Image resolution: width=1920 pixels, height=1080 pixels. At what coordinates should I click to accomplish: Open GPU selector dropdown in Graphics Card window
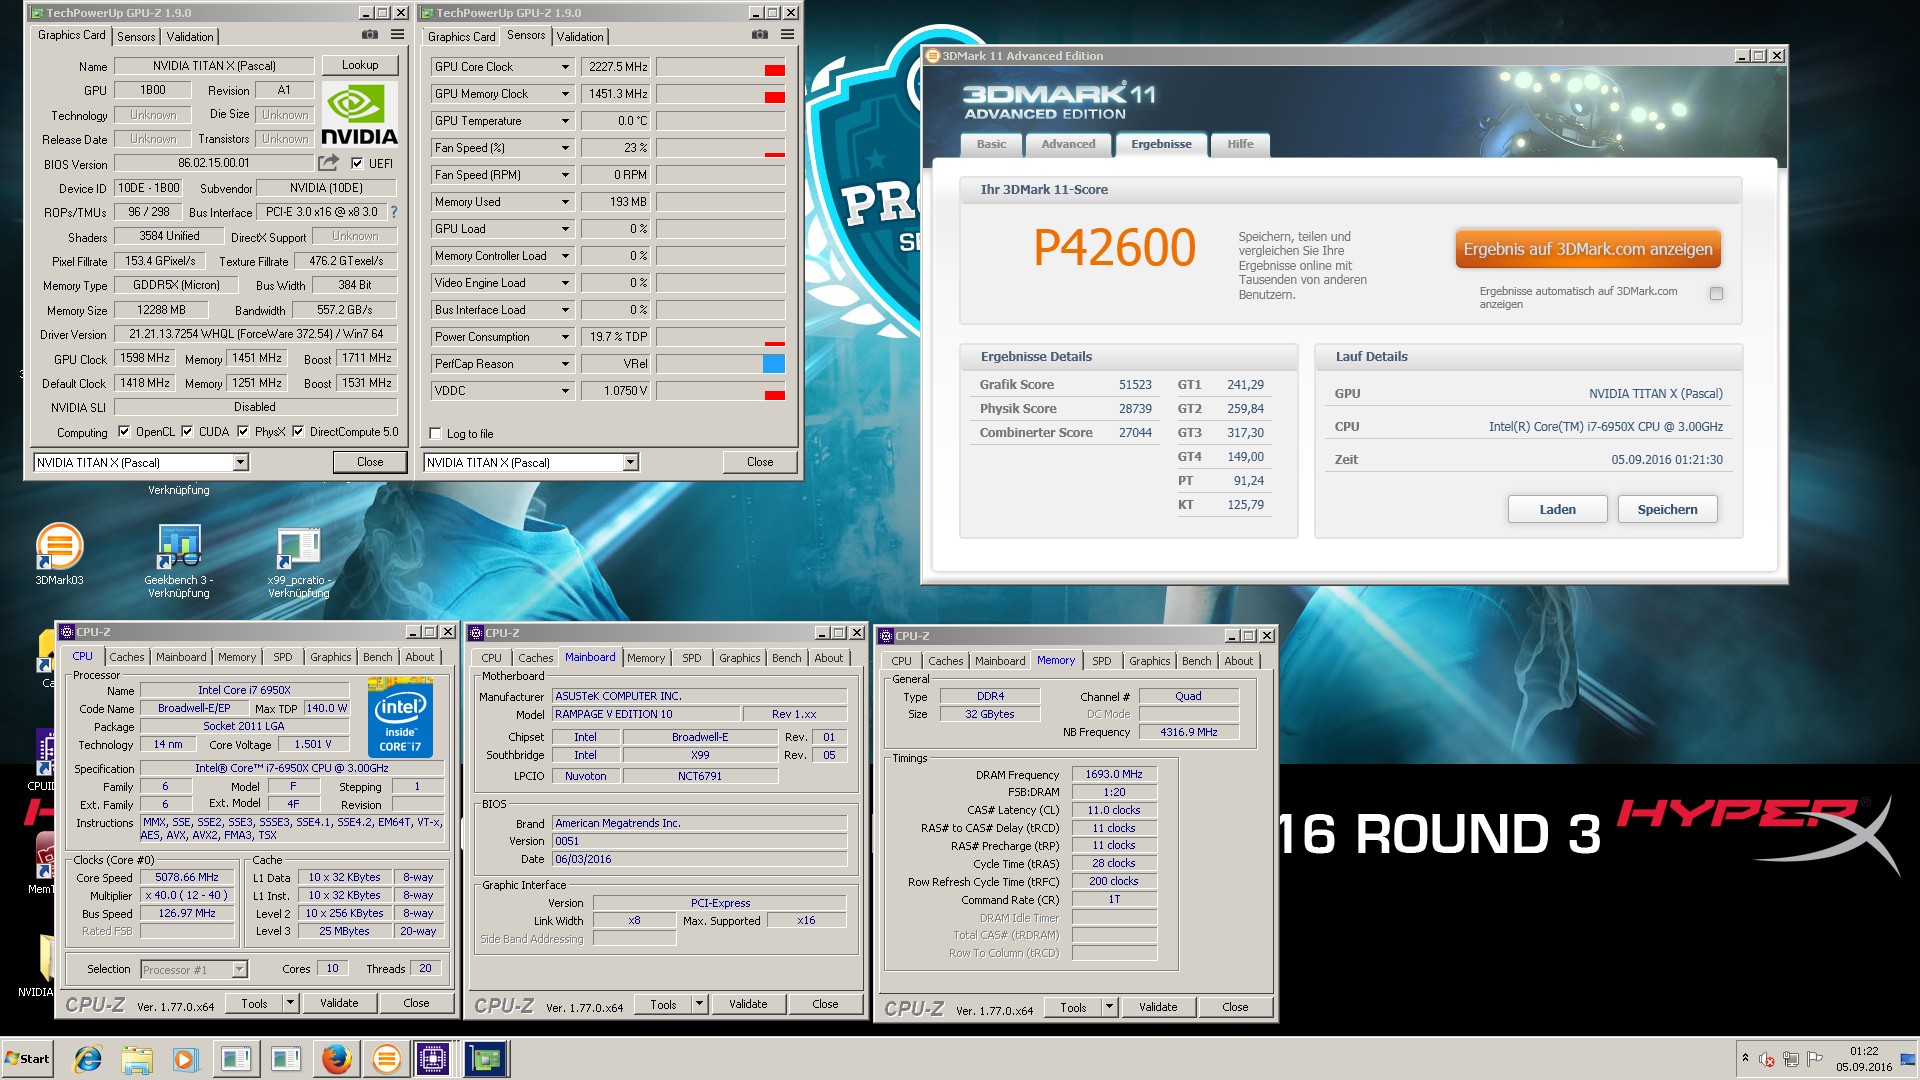(240, 462)
